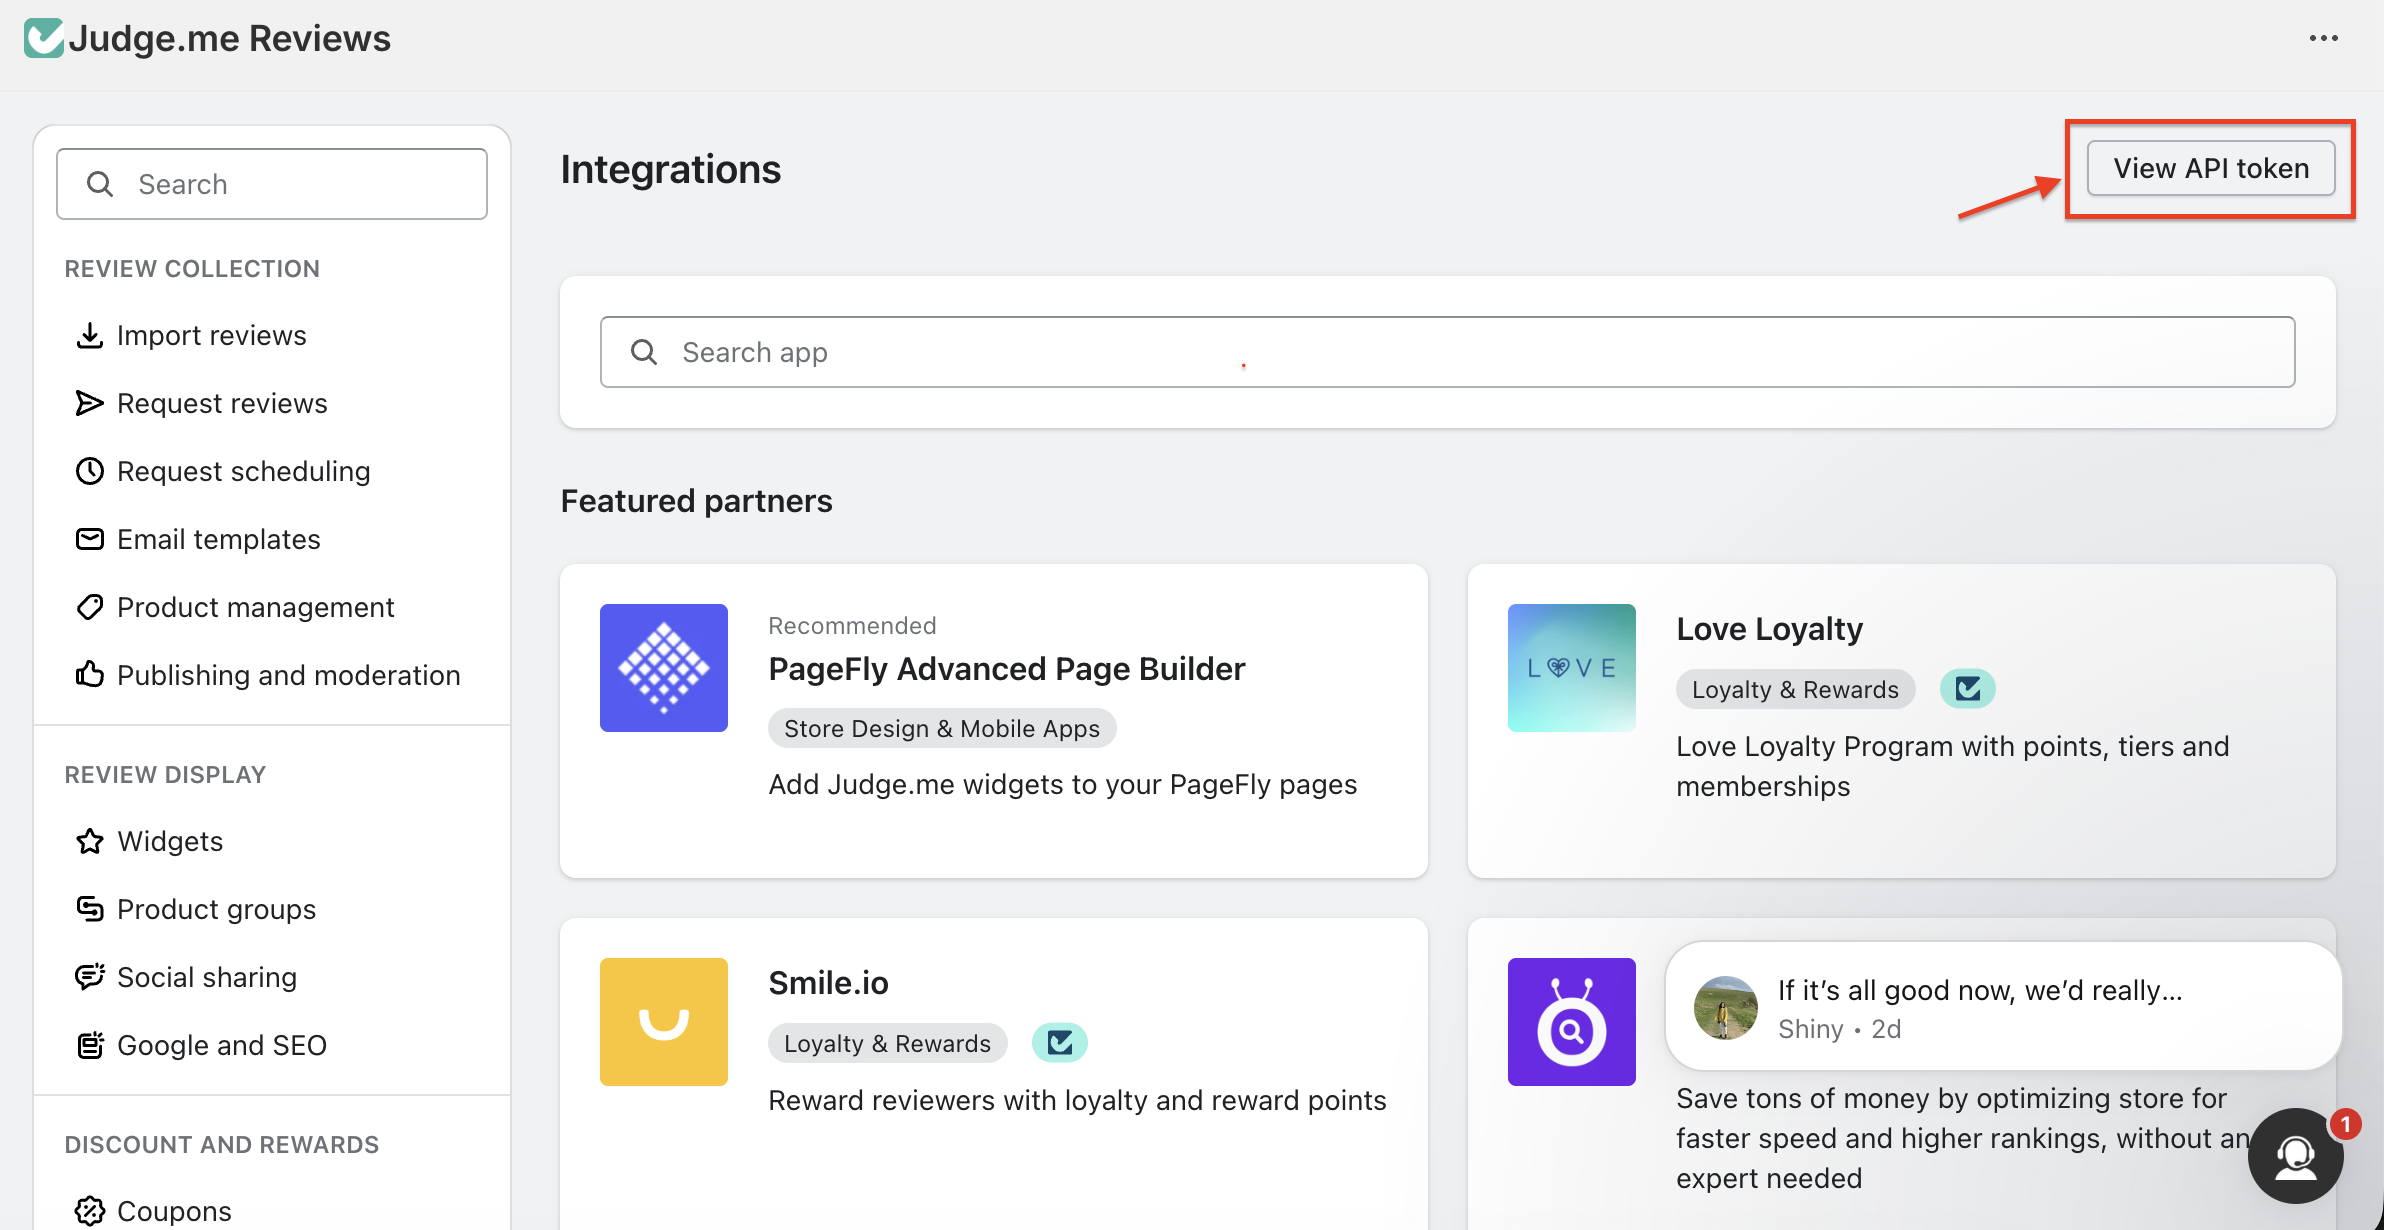Viewport: 2384px width, 1230px height.
Task: Go to Request reviews page
Action: [x=222, y=403]
